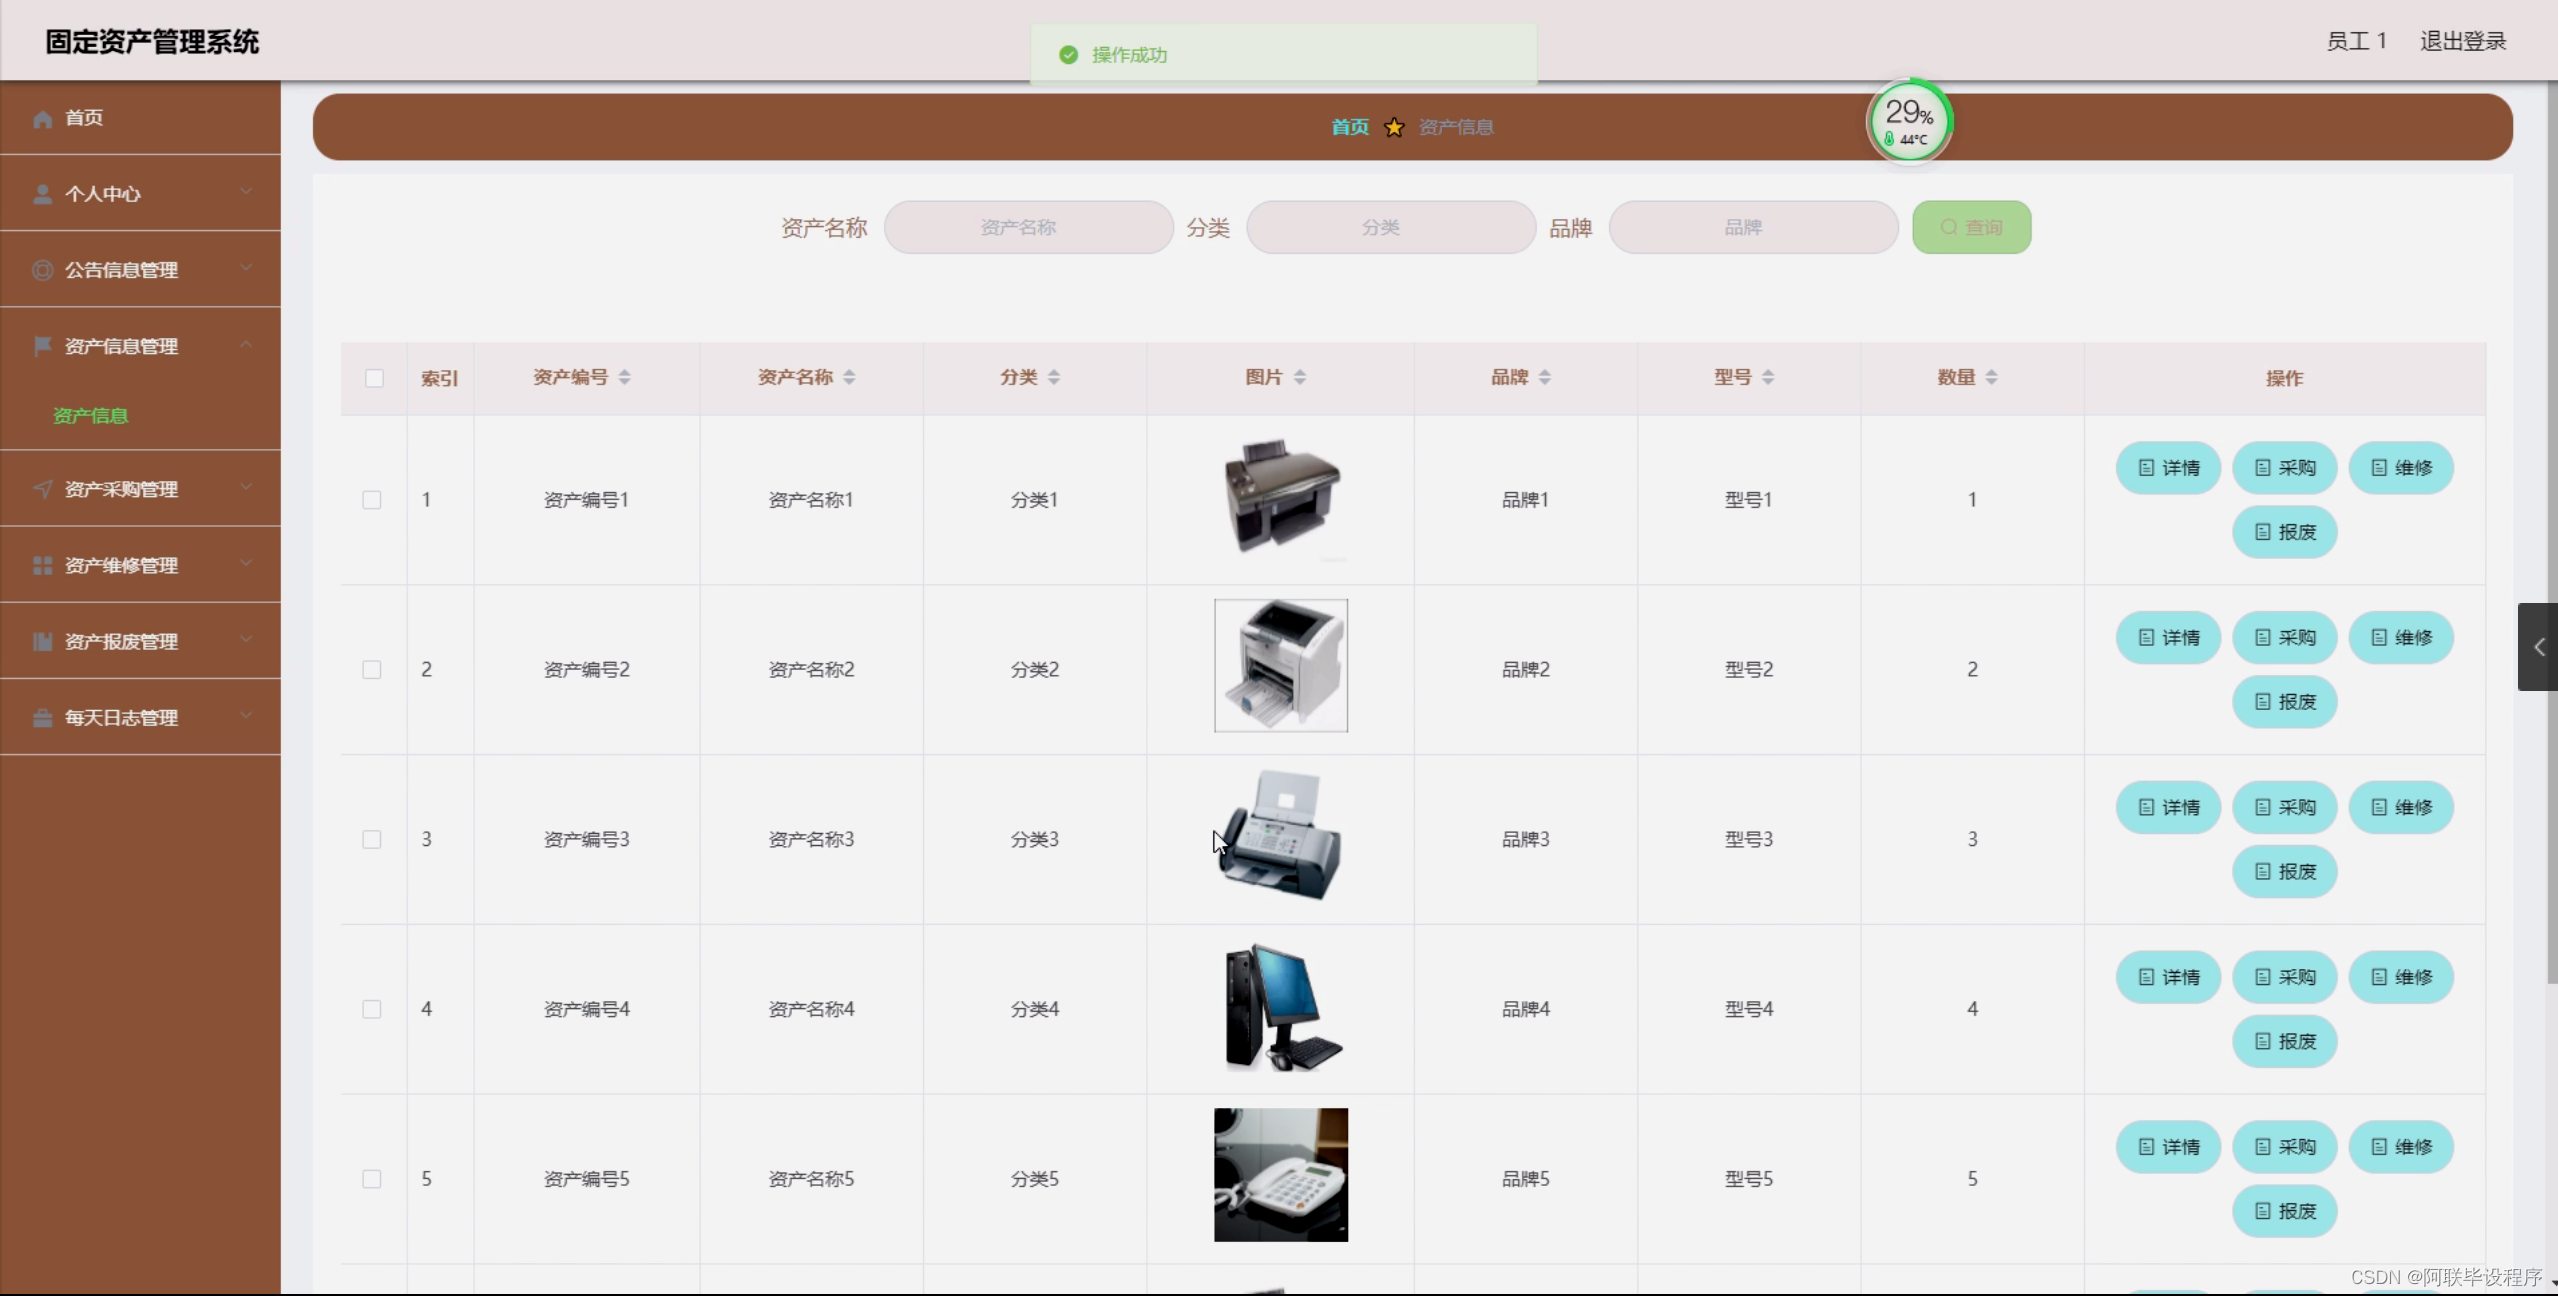
Task: Click the home icon in sidebar
Action: pos(42,119)
